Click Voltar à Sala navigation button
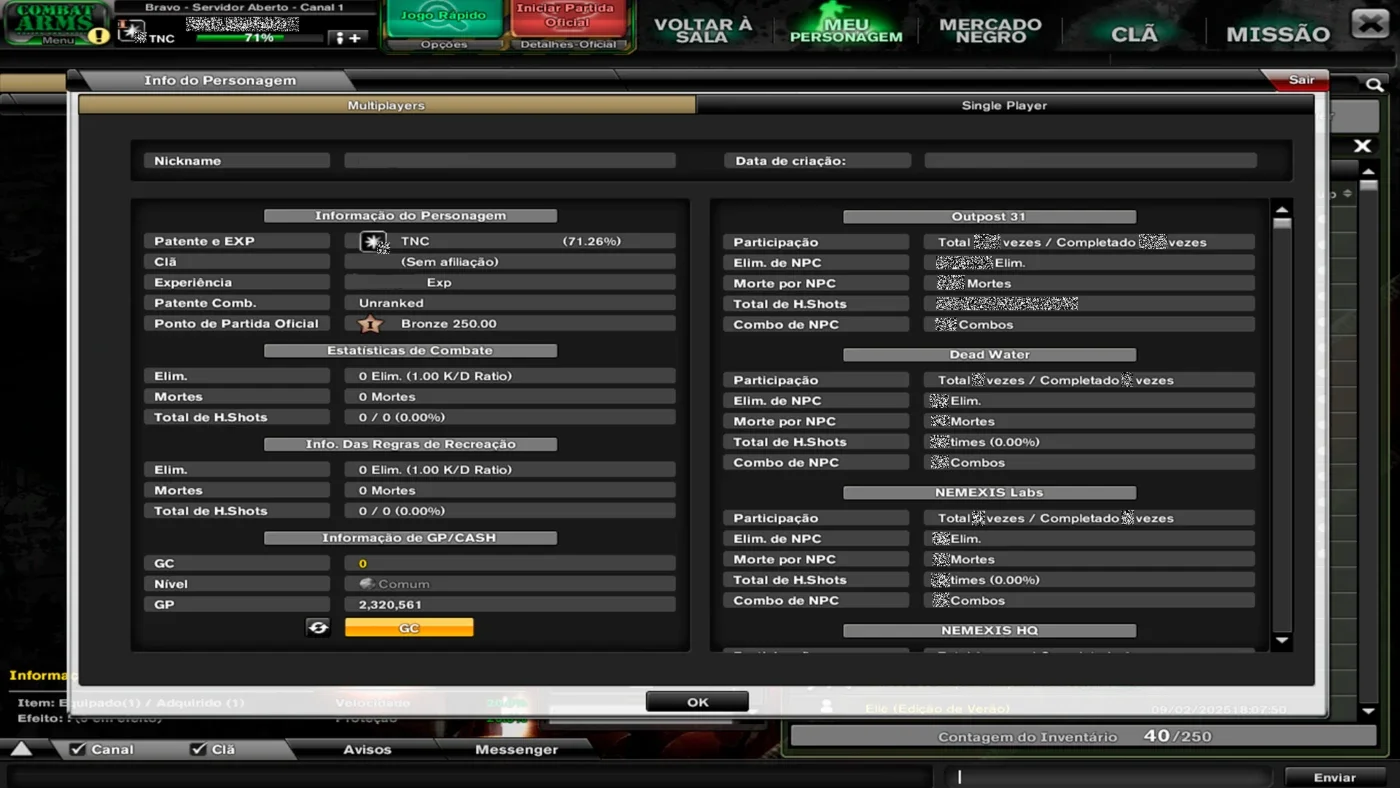The height and width of the screenshot is (788, 1400). point(702,31)
